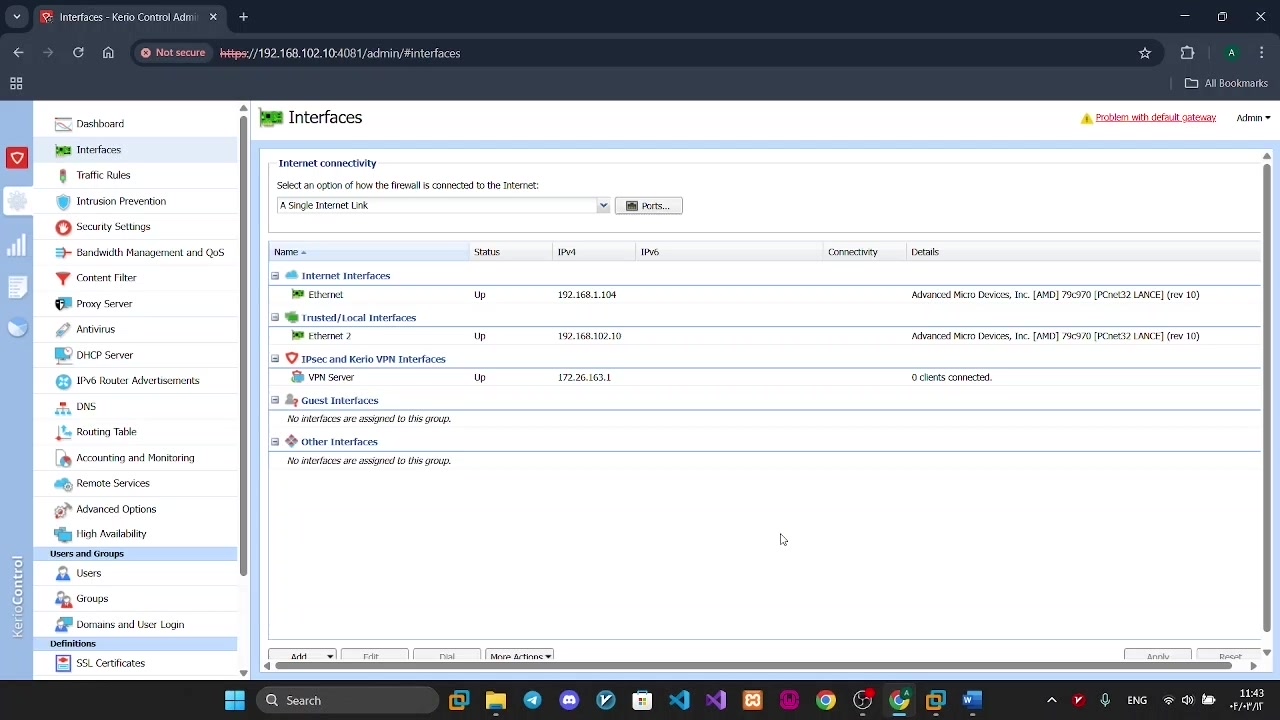Open the DHCP Server icon
The image size is (1280, 720).
[x=63, y=355]
